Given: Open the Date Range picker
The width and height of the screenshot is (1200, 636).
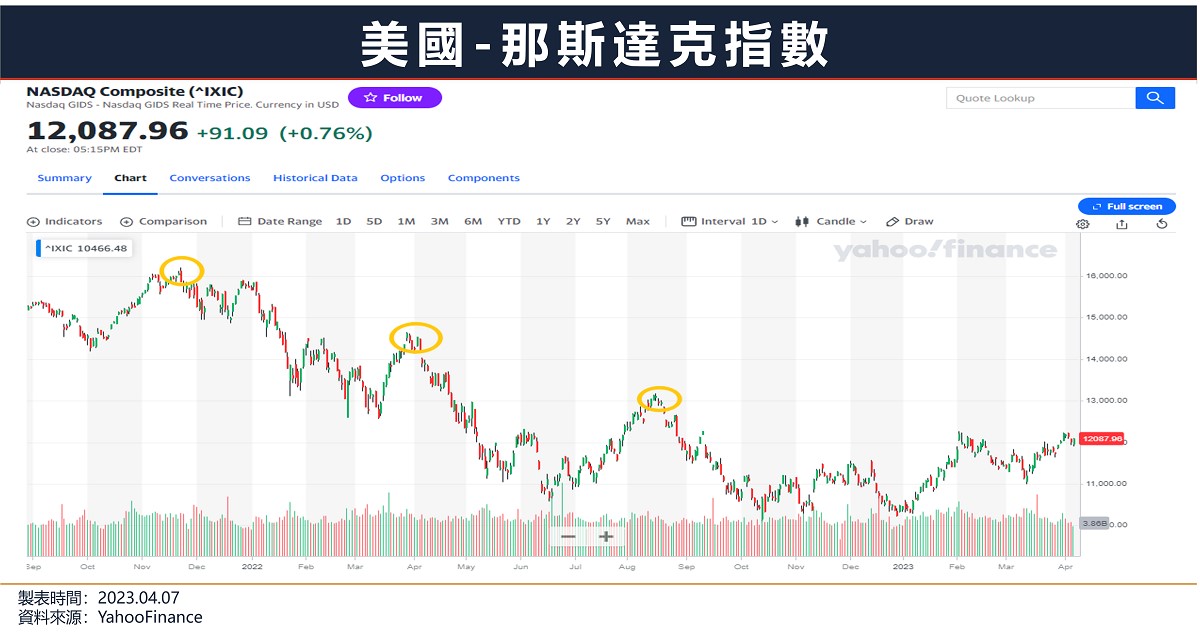Looking at the screenshot, I should [x=280, y=222].
